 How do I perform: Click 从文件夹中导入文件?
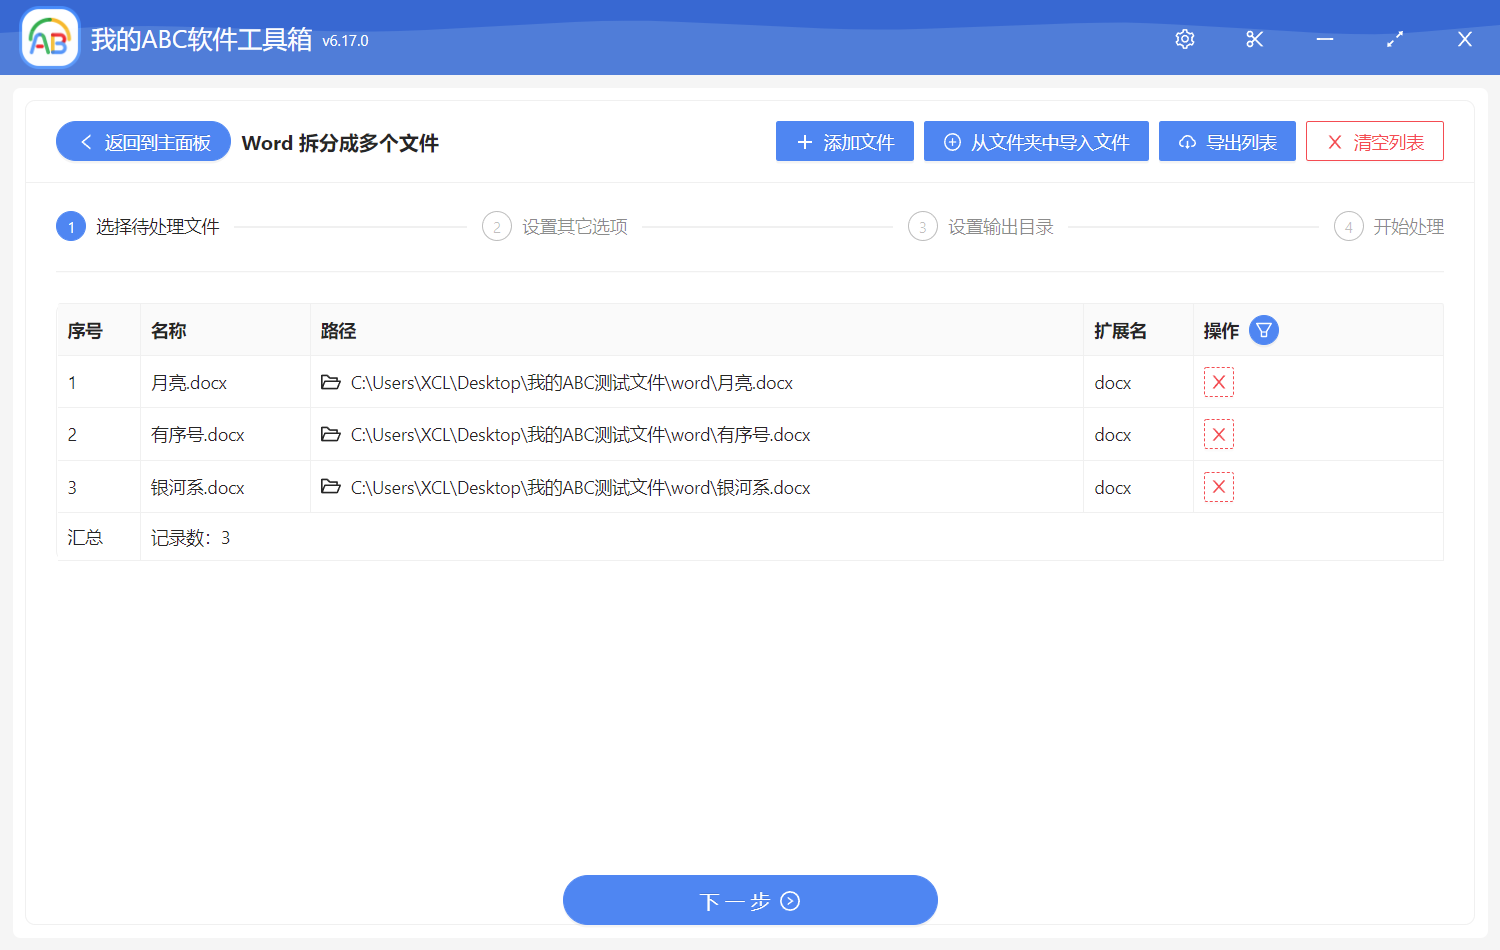point(1036,141)
